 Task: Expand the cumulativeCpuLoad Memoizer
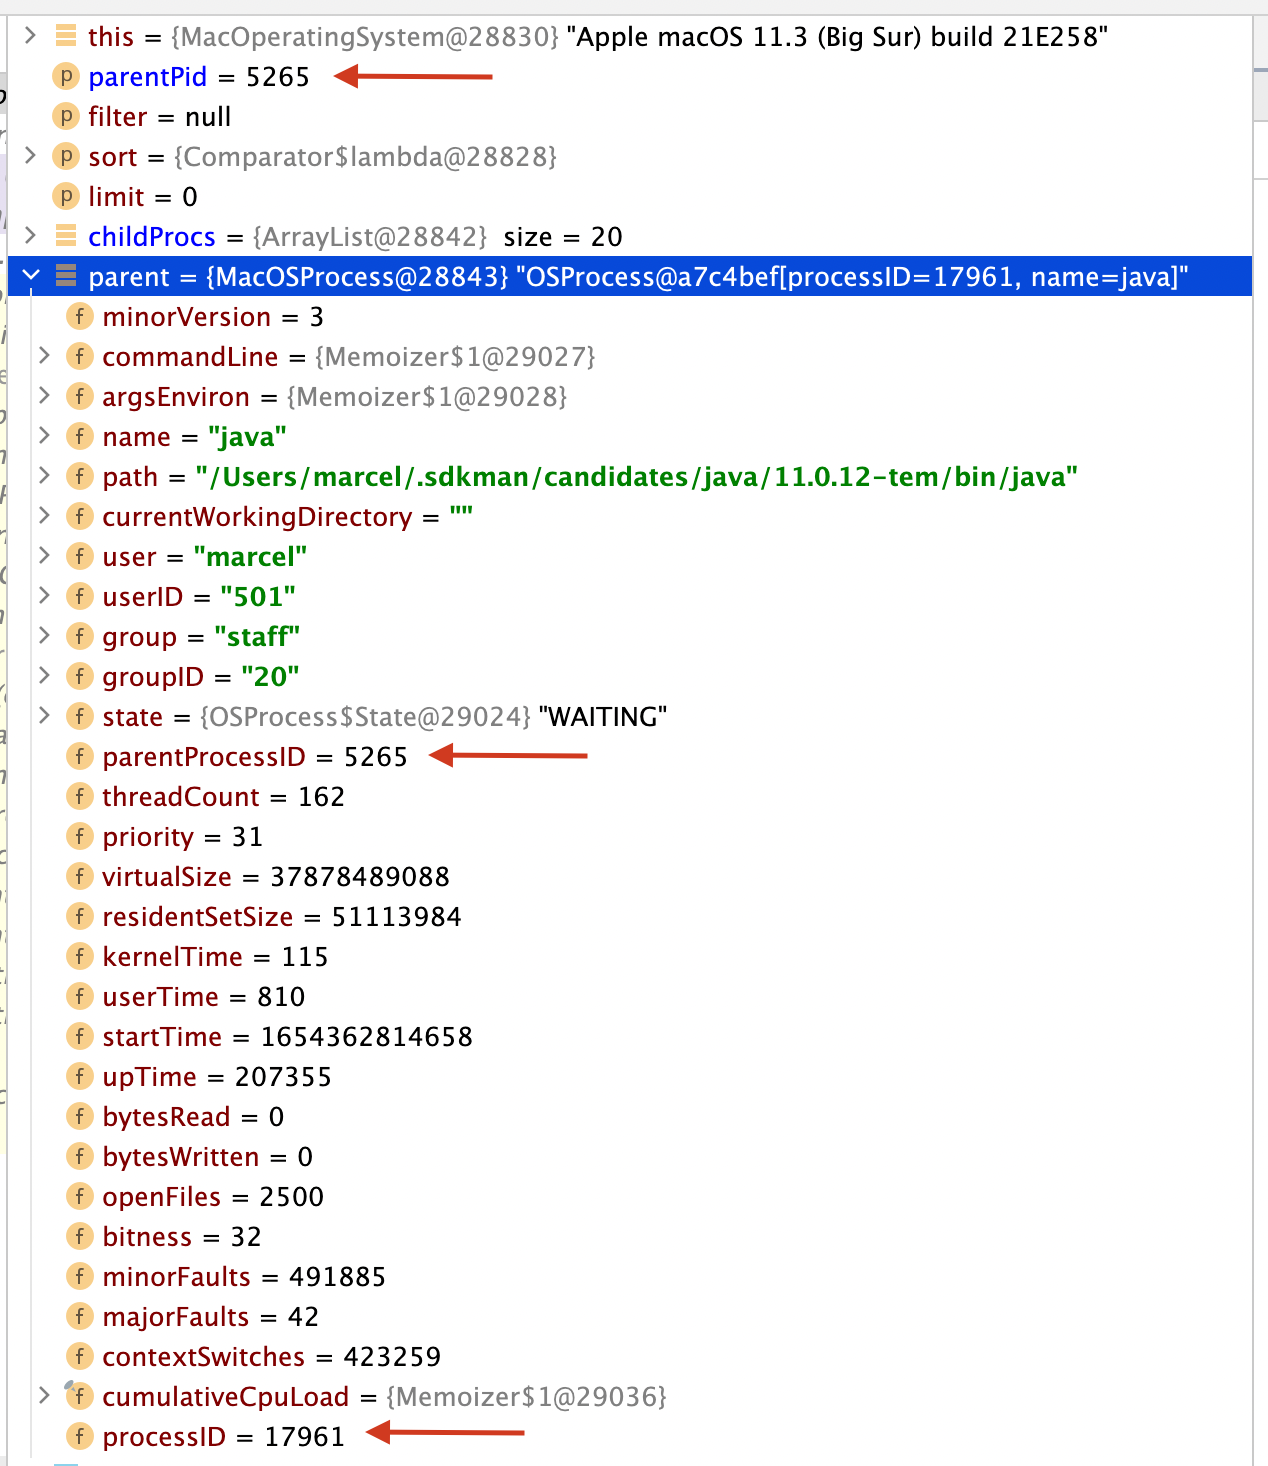[44, 1396]
